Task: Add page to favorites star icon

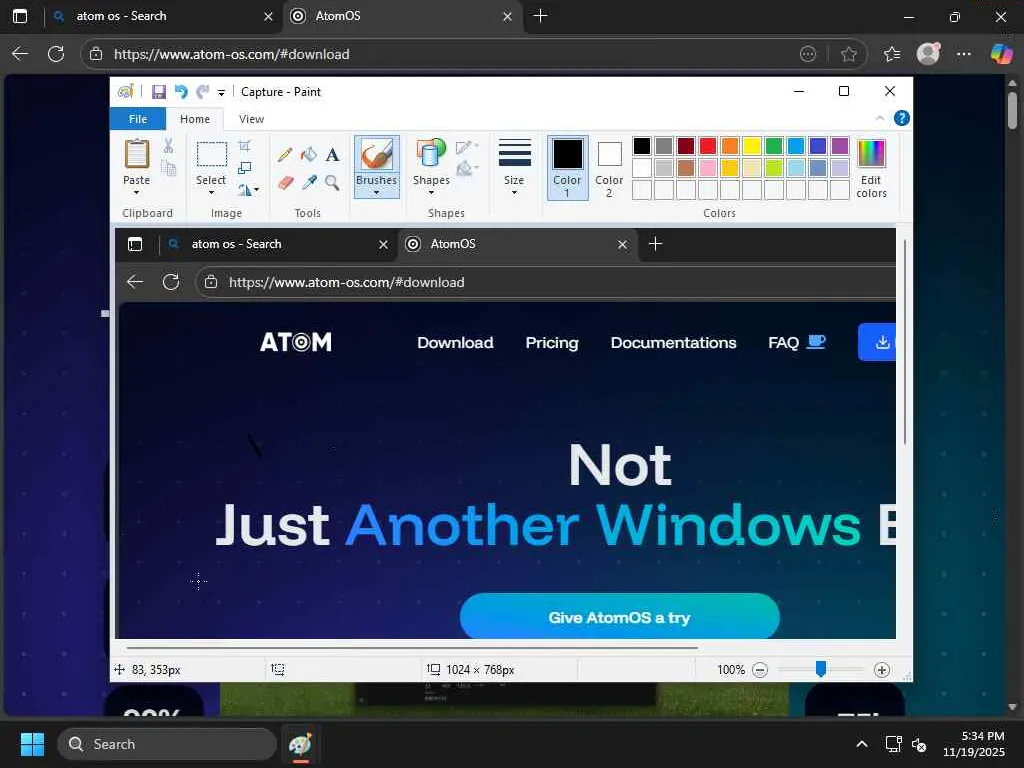Action: [x=848, y=54]
